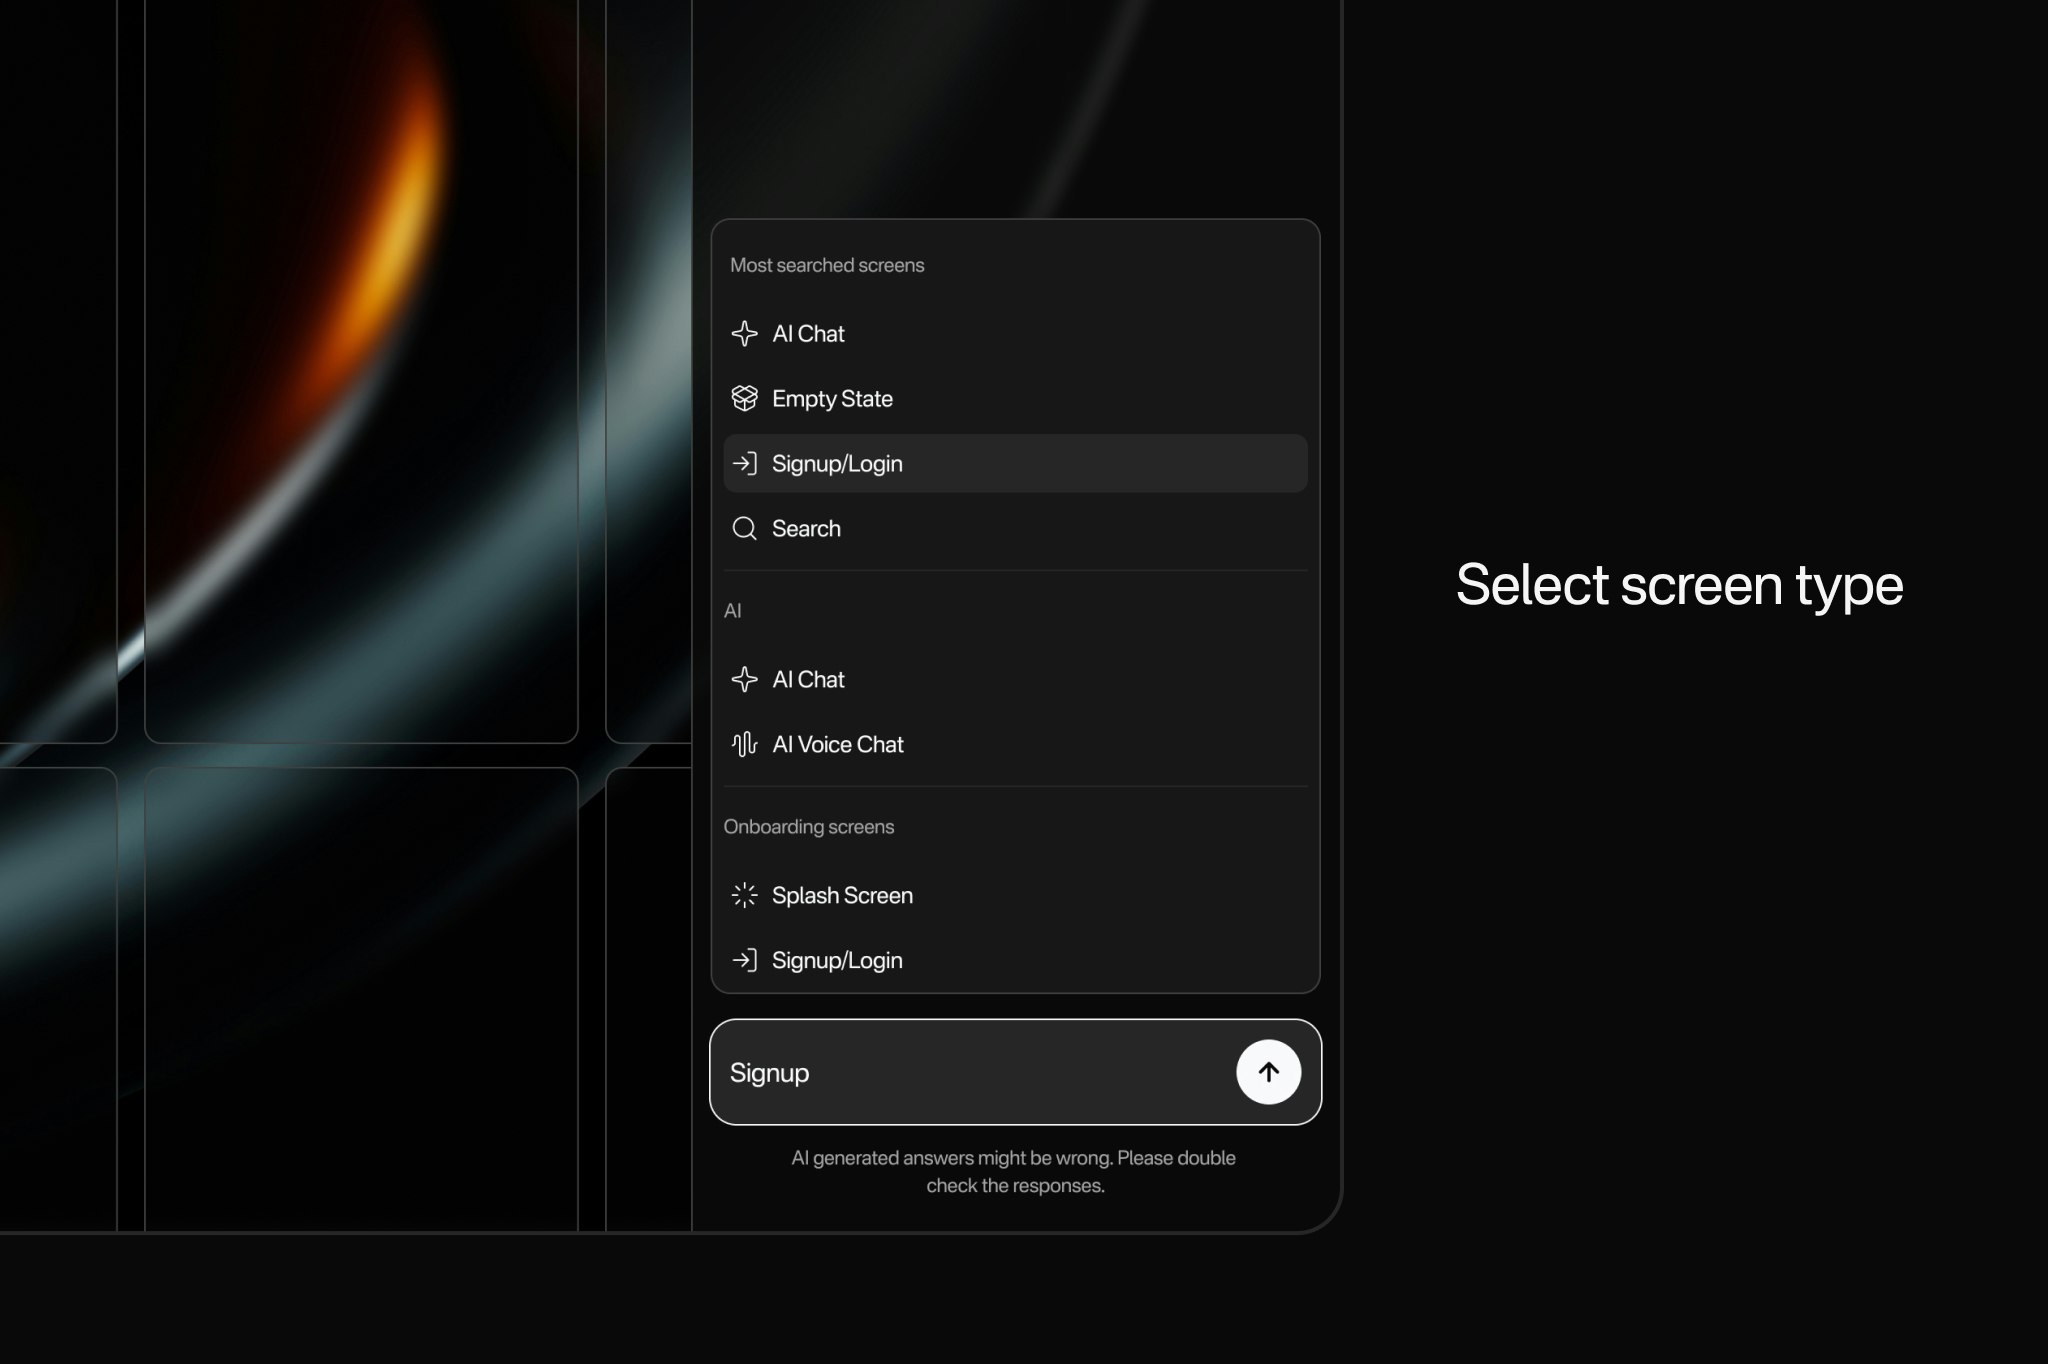2048x1364 pixels.
Task: Click the box icon beside Empty State
Action: pyautogui.click(x=744, y=399)
